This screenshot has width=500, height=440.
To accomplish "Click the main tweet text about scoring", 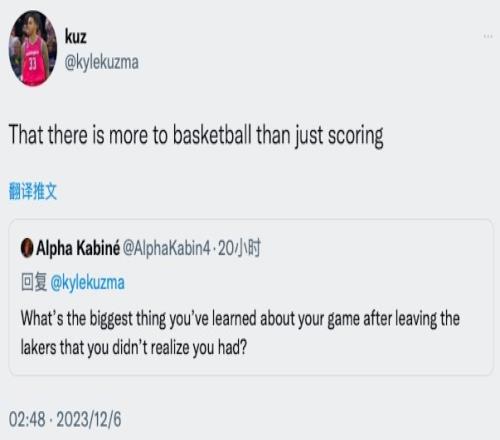I will tap(196, 135).
